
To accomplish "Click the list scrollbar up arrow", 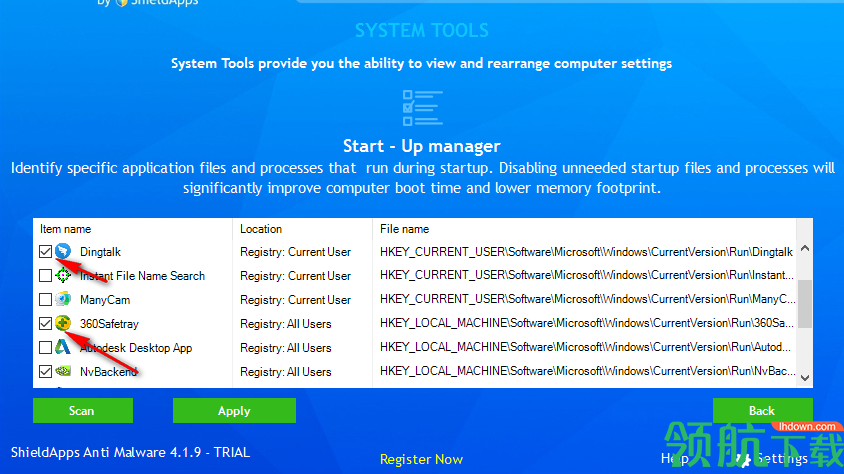I will [x=805, y=248].
